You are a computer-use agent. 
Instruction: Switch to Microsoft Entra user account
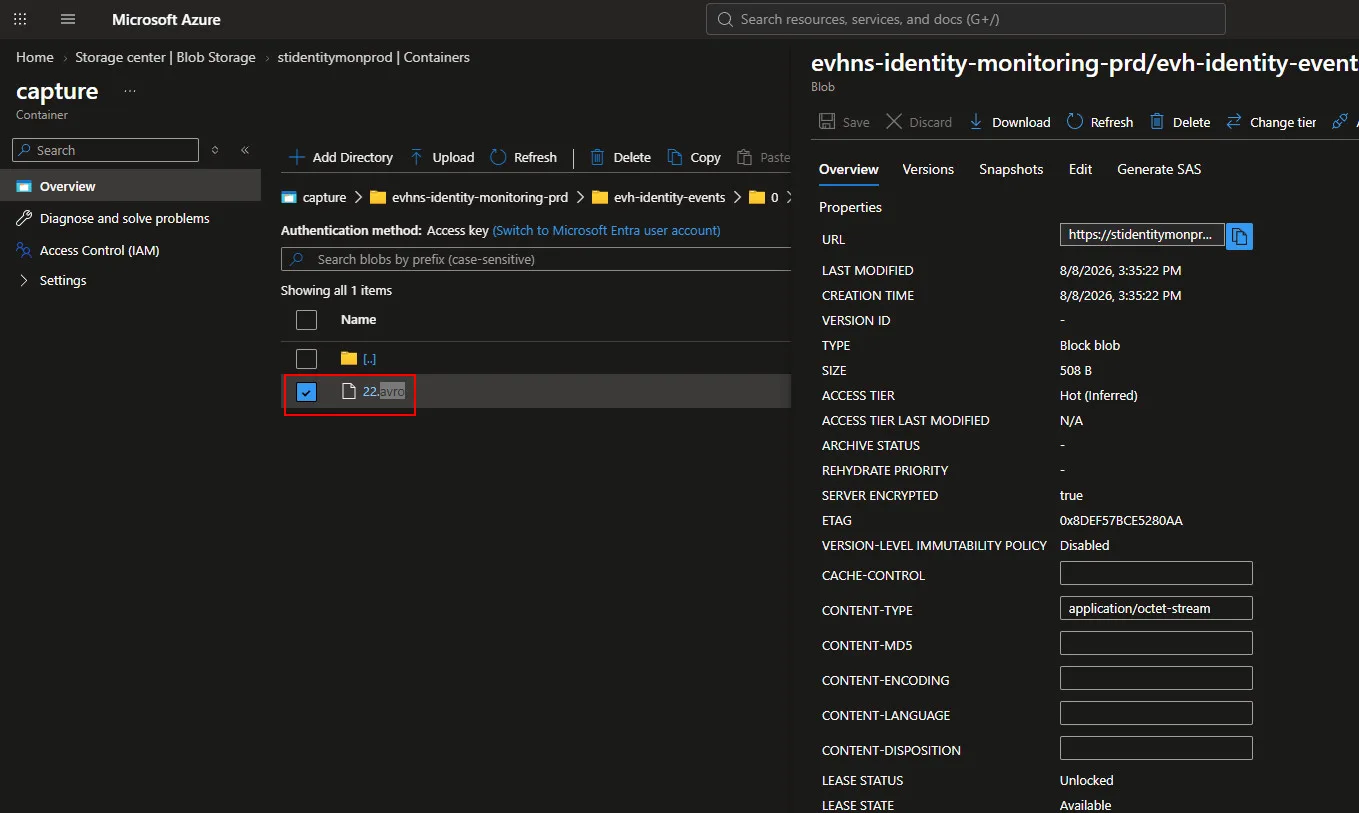pyautogui.click(x=606, y=230)
